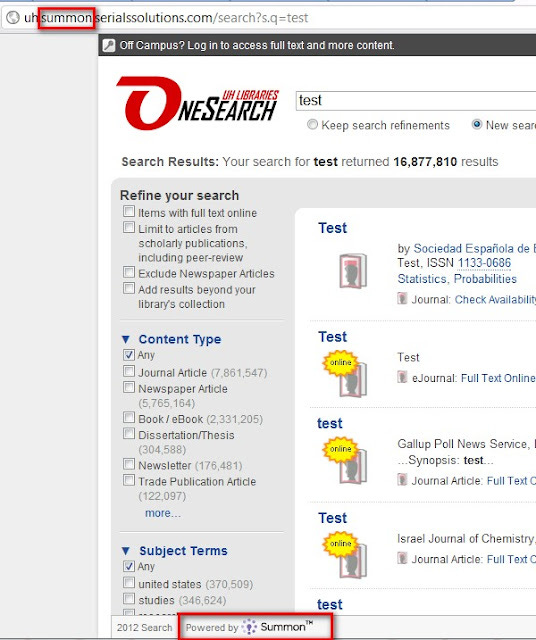
Task: Tick Exclude Newspaper Articles
Action: (129, 272)
